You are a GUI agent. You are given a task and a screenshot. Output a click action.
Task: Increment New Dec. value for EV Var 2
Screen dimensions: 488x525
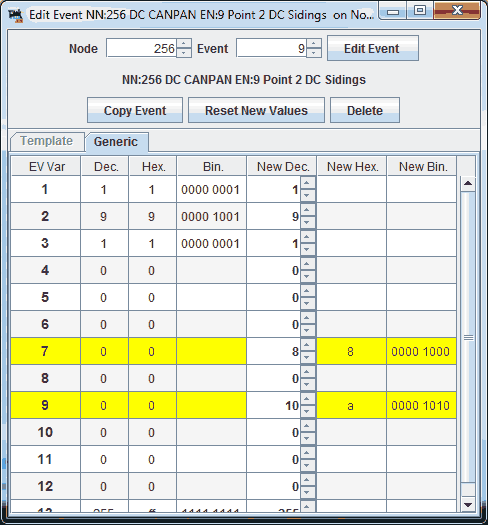coord(307,210)
